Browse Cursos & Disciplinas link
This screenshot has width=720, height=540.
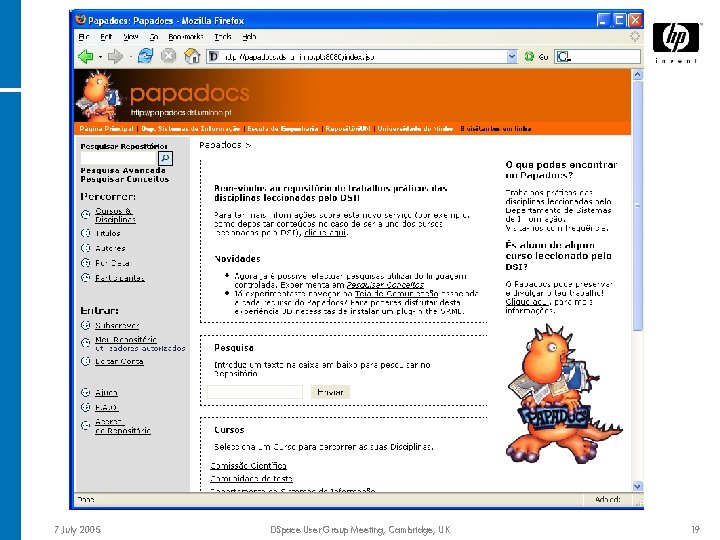pyautogui.click(x=115, y=215)
